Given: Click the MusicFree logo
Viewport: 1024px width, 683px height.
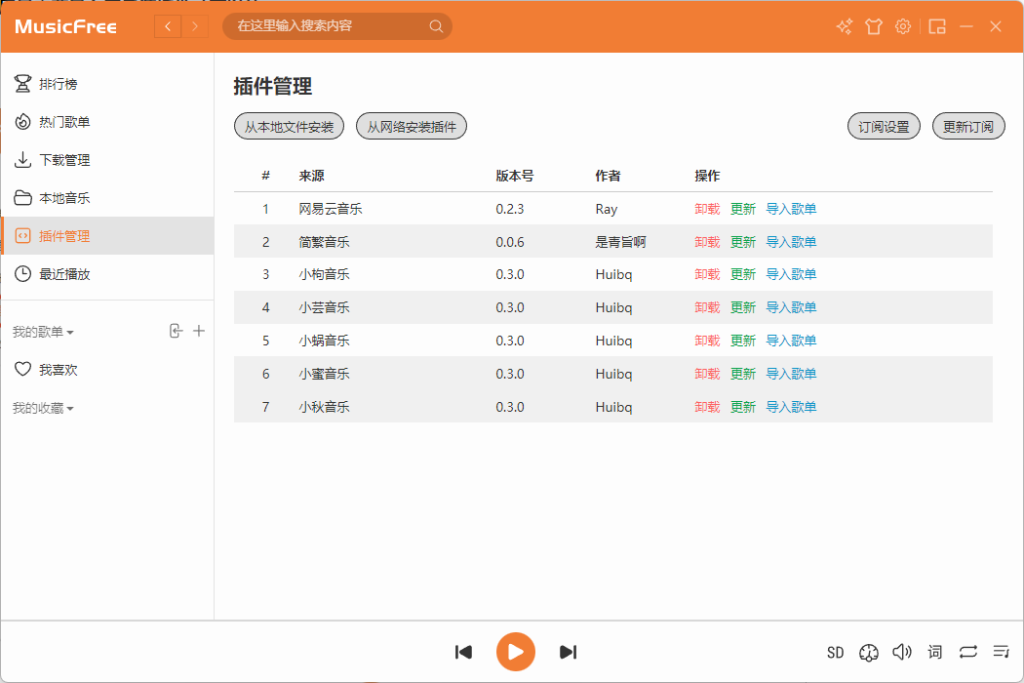Looking at the screenshot, I should click(66, 27).
